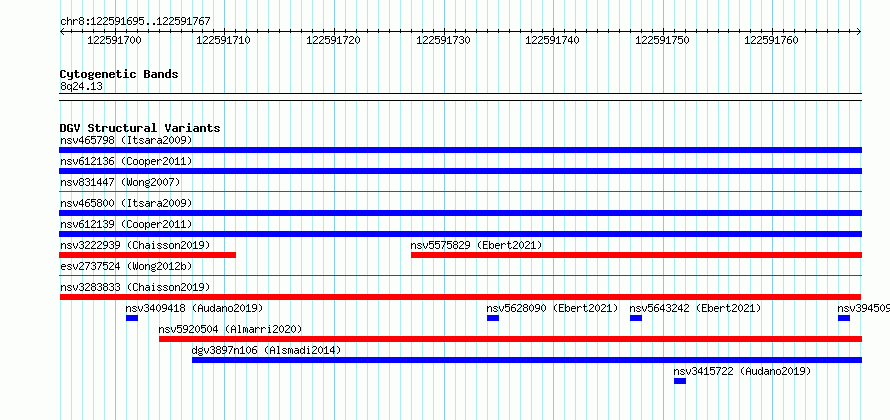Click the small blue block under nsv3409418
The height and width of the screenshot is (420, 890).
tap(132, 318)
